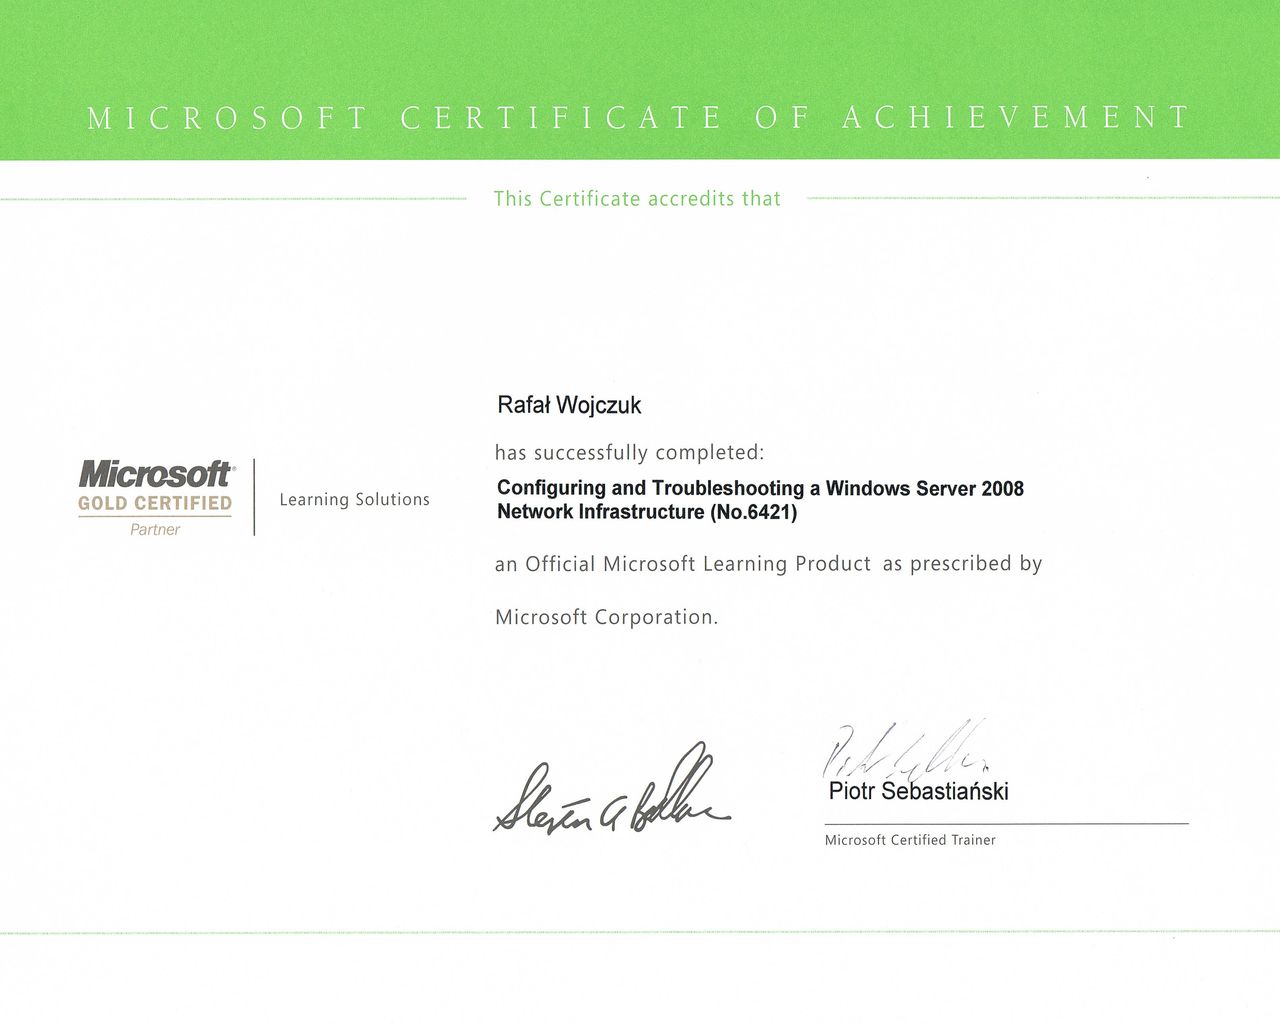
Task: Click the recipient name 'Rafał Wojczuk'
Action: pos(569,405)
